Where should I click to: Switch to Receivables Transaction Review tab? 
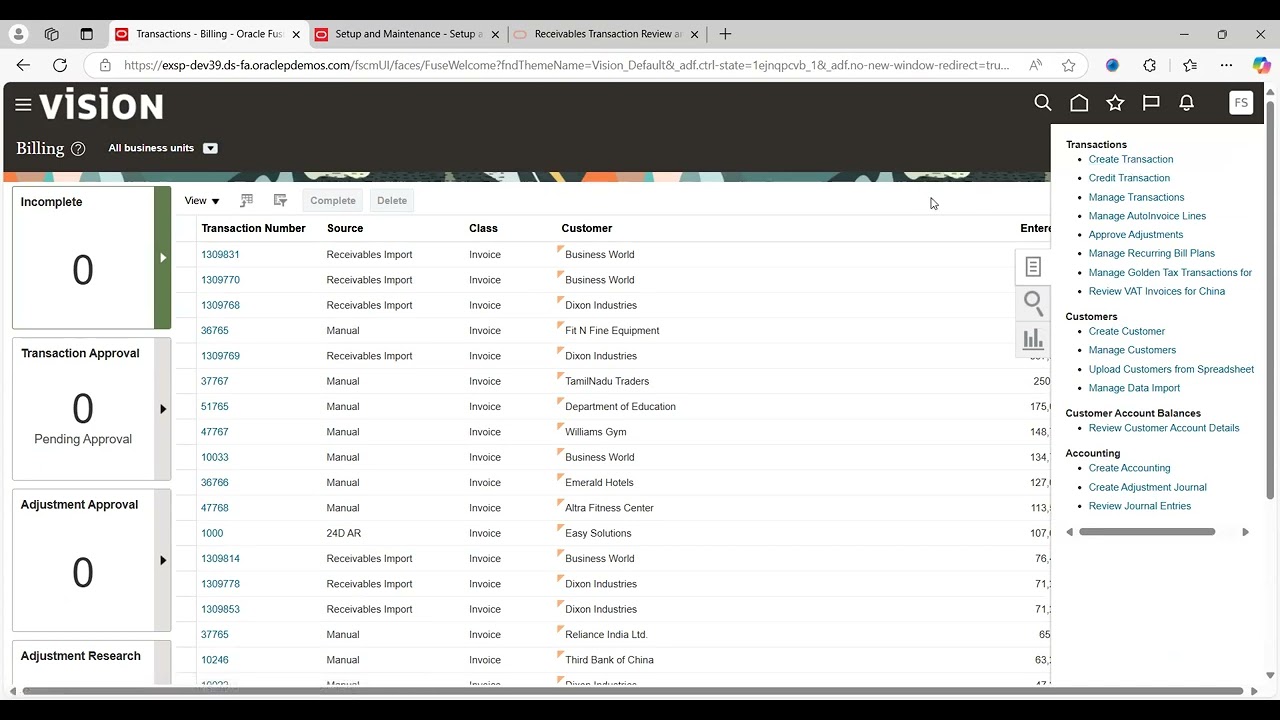(607, 34)
